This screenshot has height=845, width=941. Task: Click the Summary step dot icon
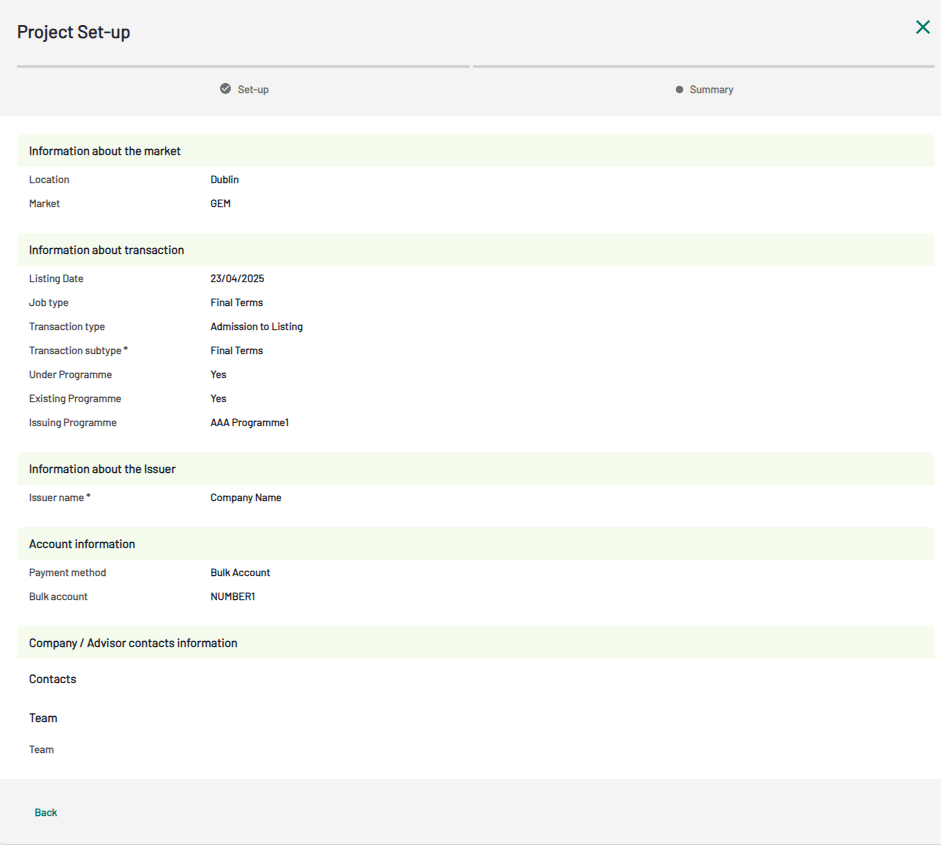[680, 89]
